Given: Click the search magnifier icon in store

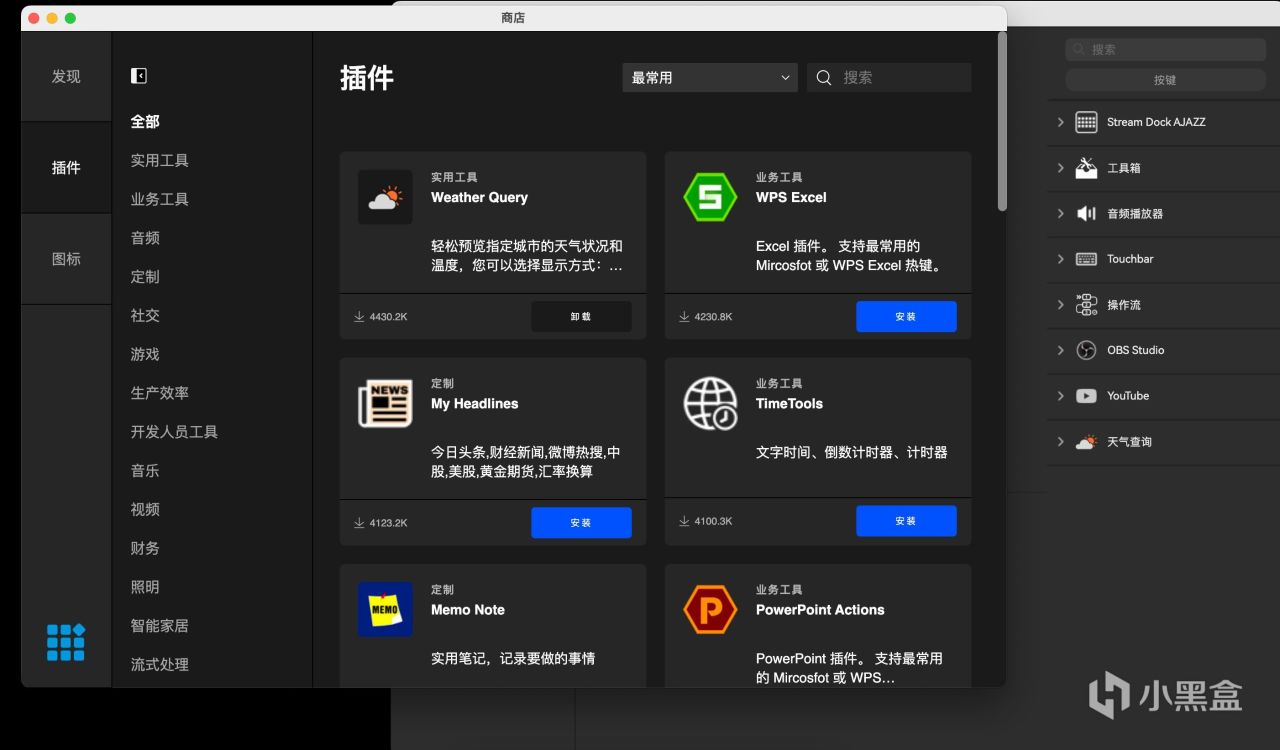Looking at the screenshot, I should [x=824, y=78].
